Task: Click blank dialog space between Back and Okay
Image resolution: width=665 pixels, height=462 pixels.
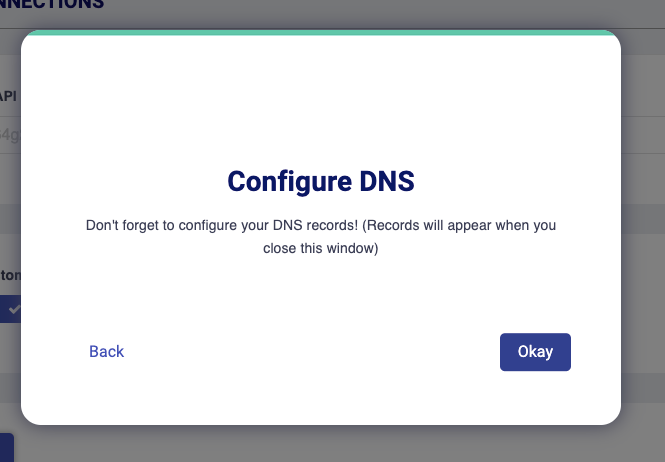Action: (x=312, y=352)
